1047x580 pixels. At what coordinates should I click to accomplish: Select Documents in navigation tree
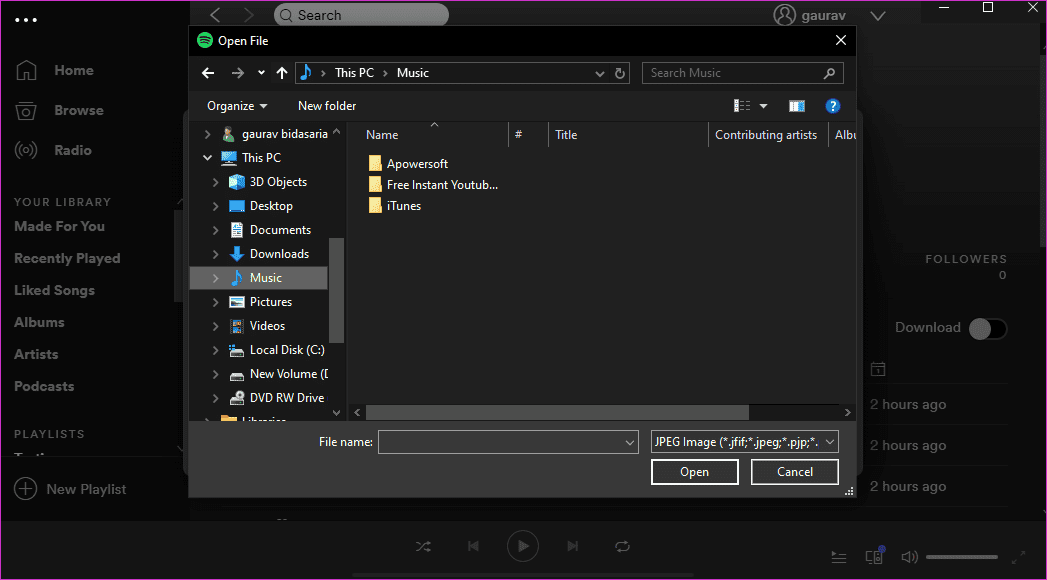pos(270,230)
